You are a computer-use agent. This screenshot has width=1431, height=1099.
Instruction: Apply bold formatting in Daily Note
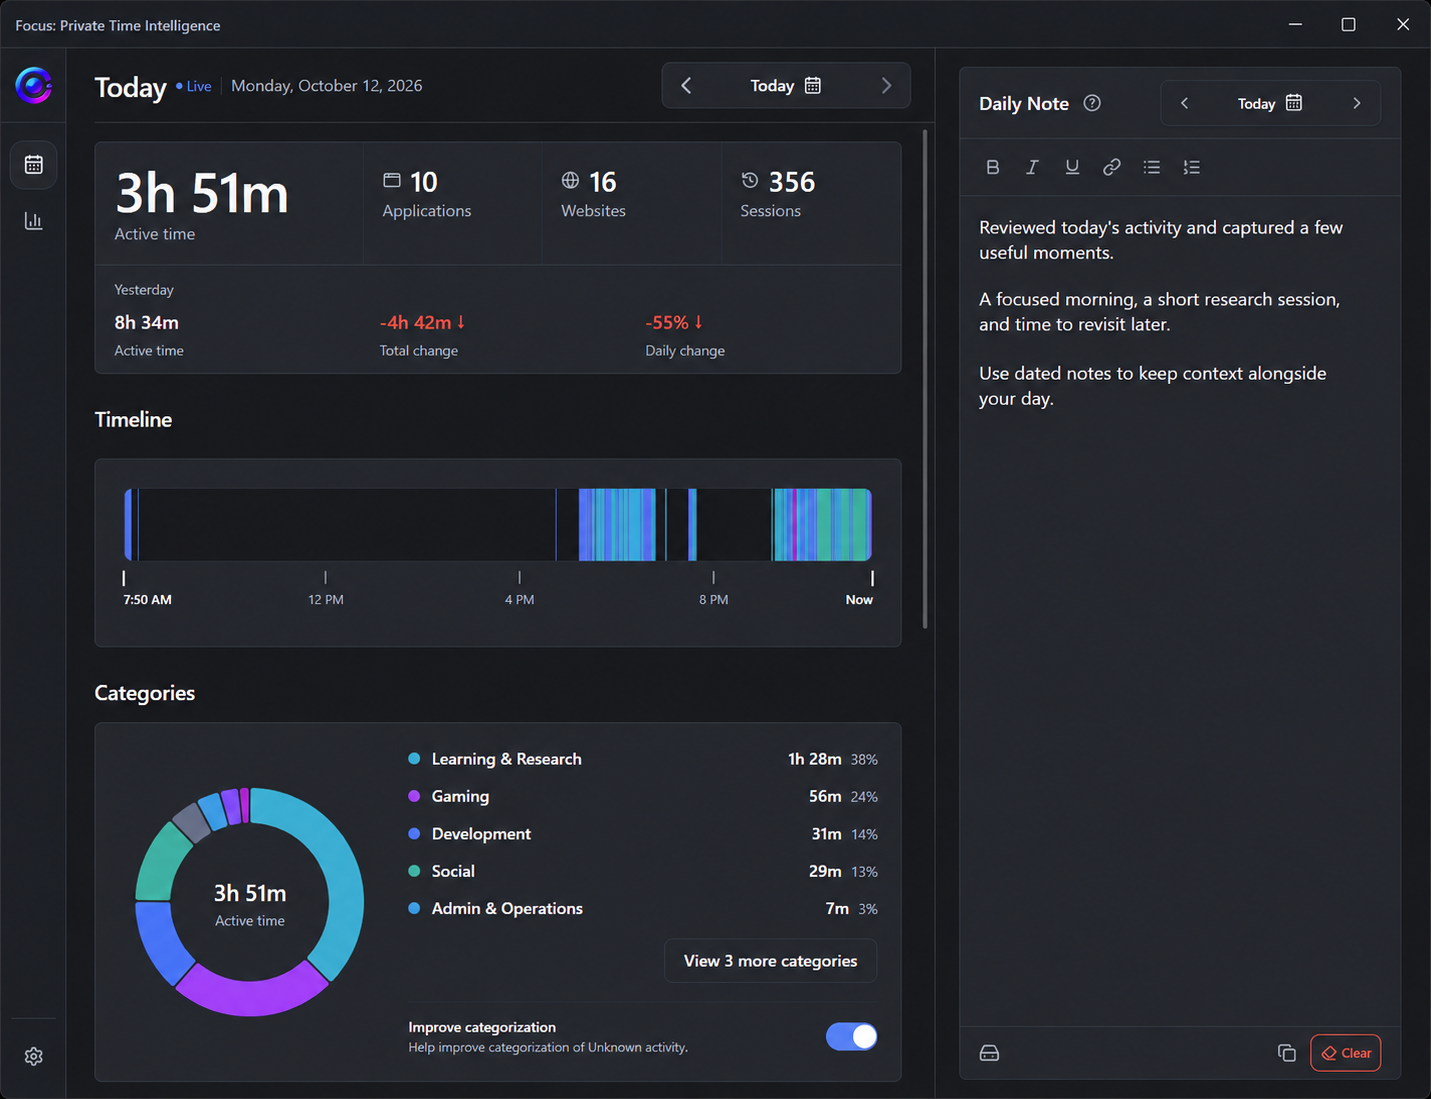pyautogui.click(x=993, y=167)
